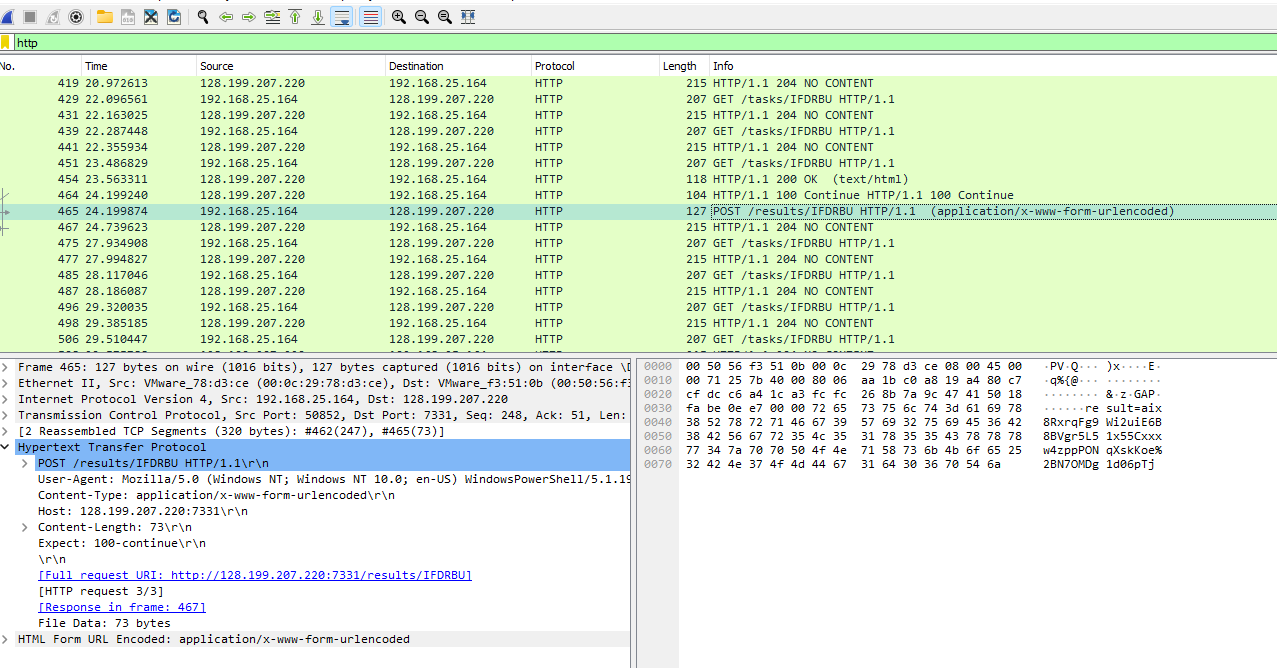
Task: Save the capture file
Action: 128,17
